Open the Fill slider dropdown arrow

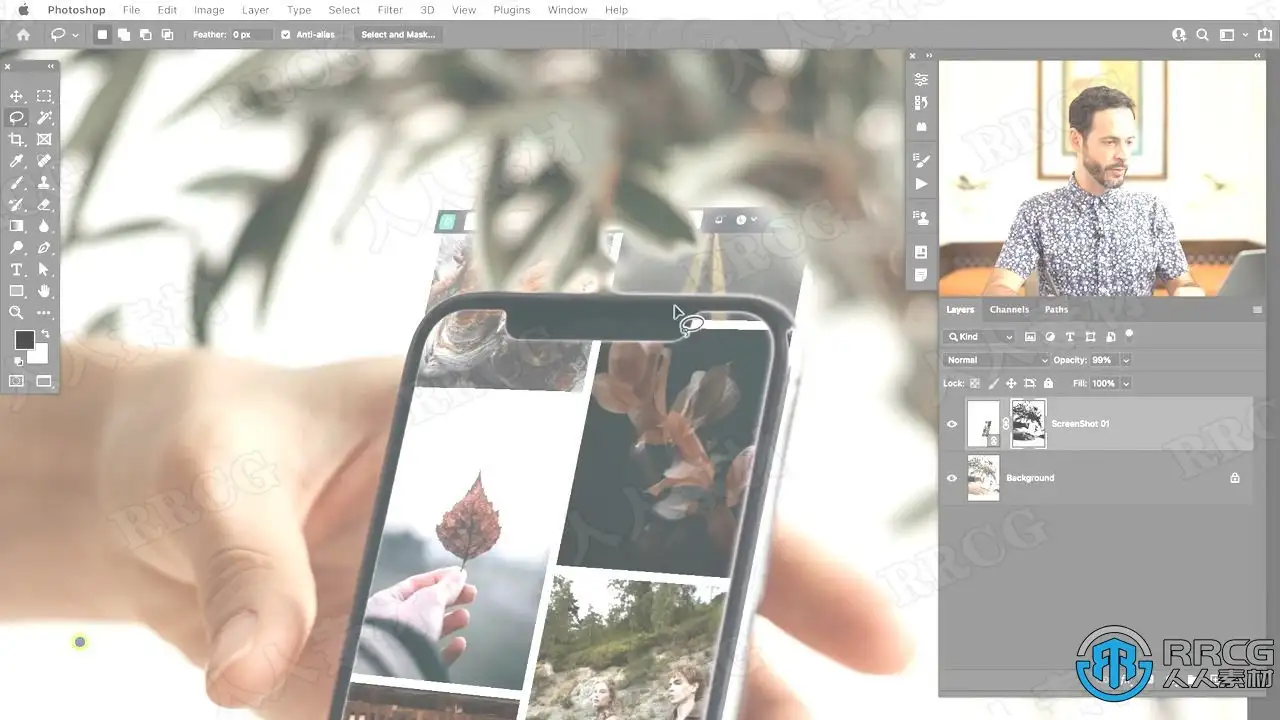pos(1126,383)
